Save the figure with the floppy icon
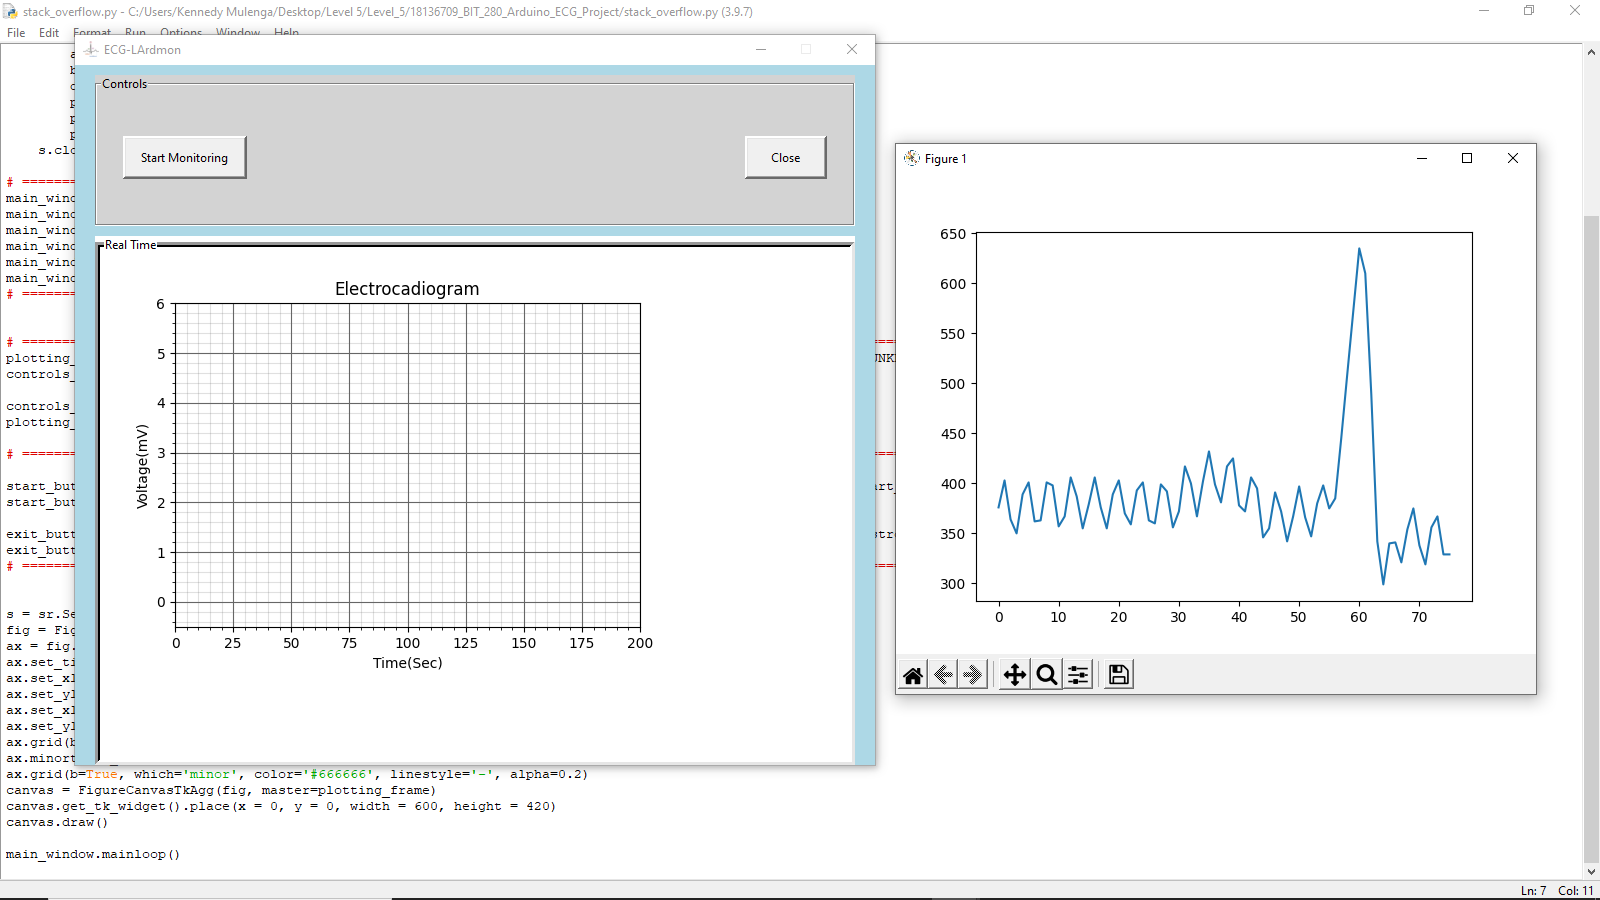 click(x=1119, y=675)
